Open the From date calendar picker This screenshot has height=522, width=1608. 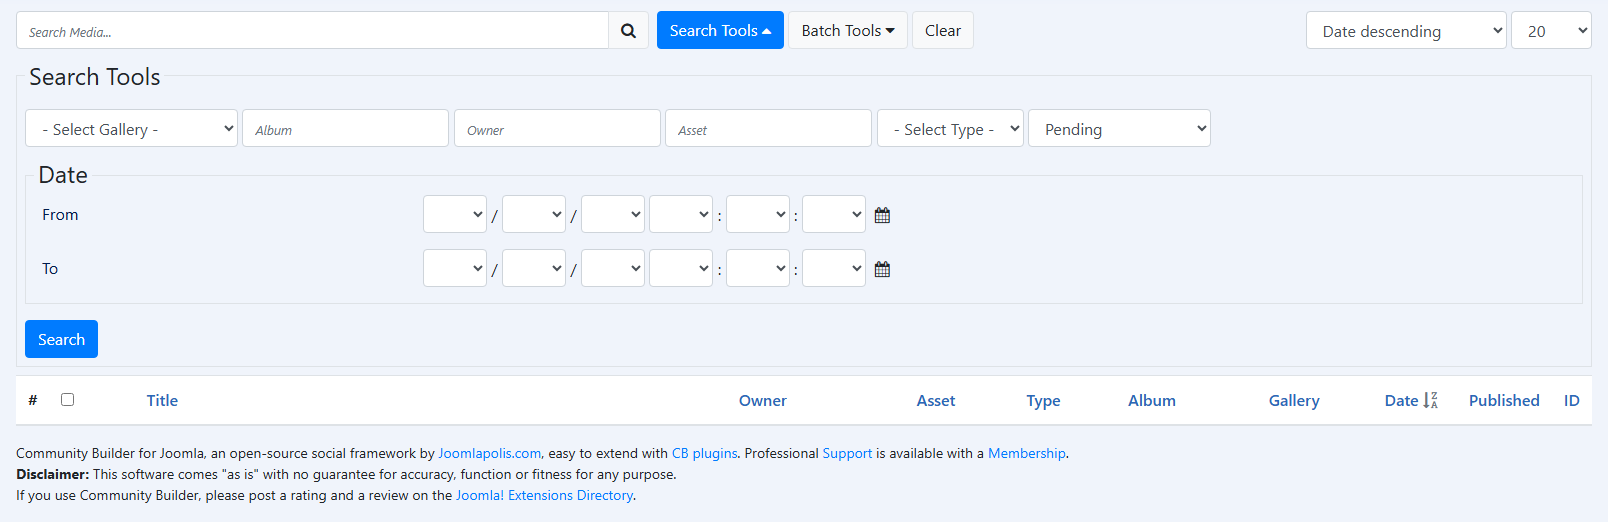882,215
